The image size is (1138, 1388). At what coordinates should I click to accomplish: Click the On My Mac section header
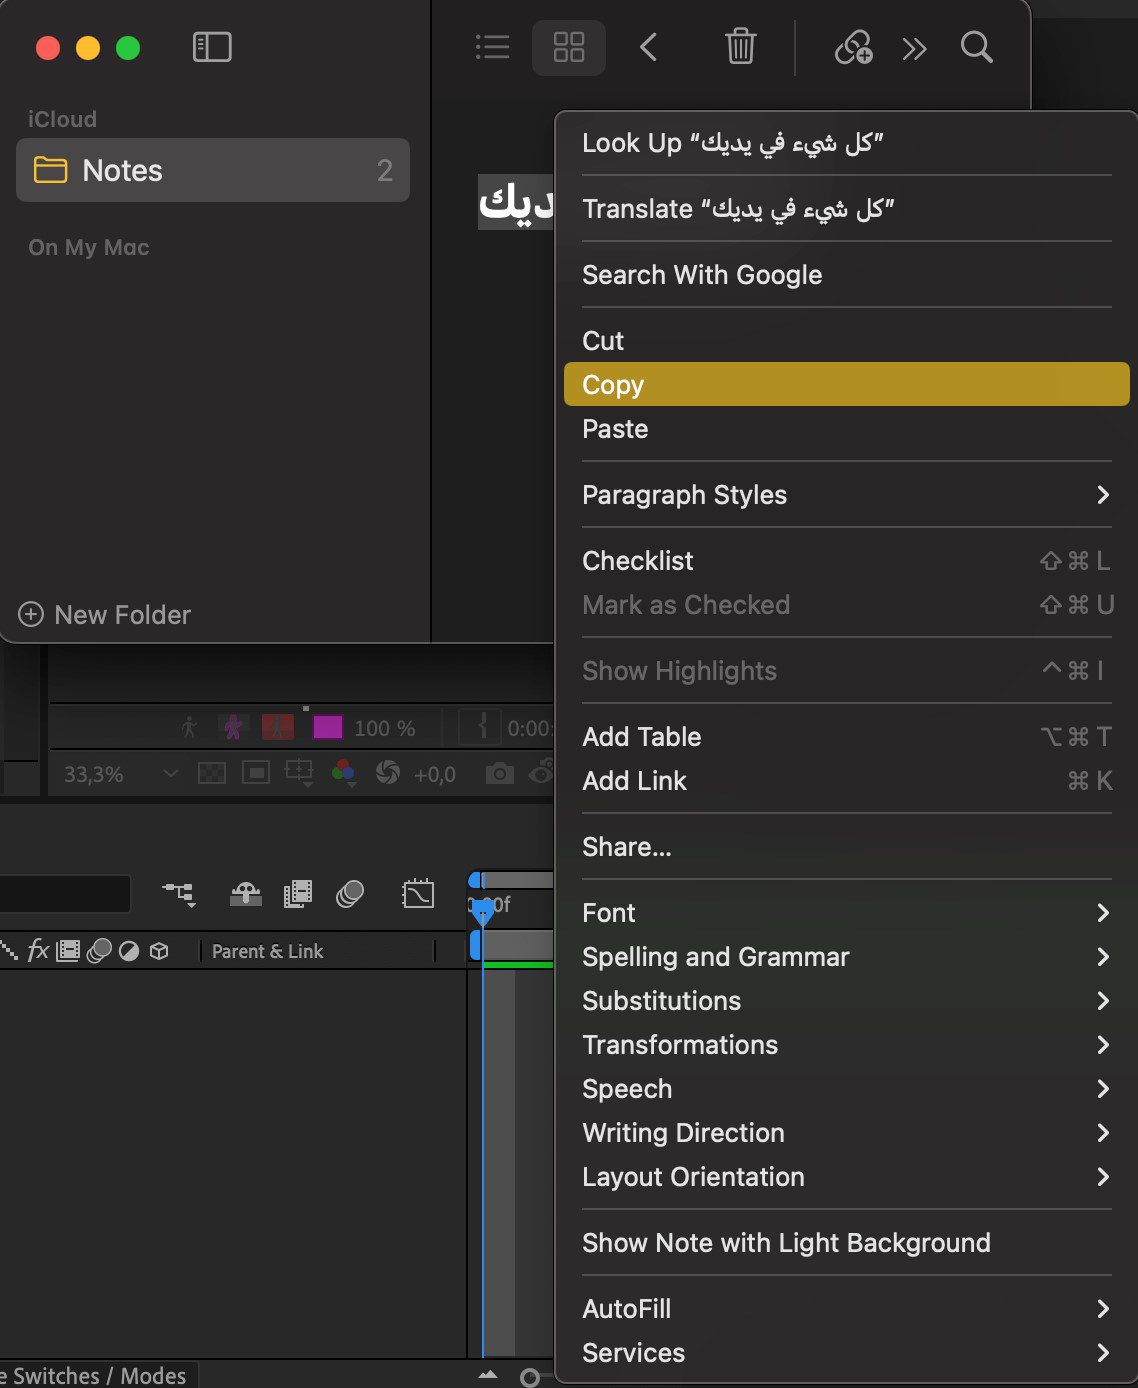[x=88, y=247]
